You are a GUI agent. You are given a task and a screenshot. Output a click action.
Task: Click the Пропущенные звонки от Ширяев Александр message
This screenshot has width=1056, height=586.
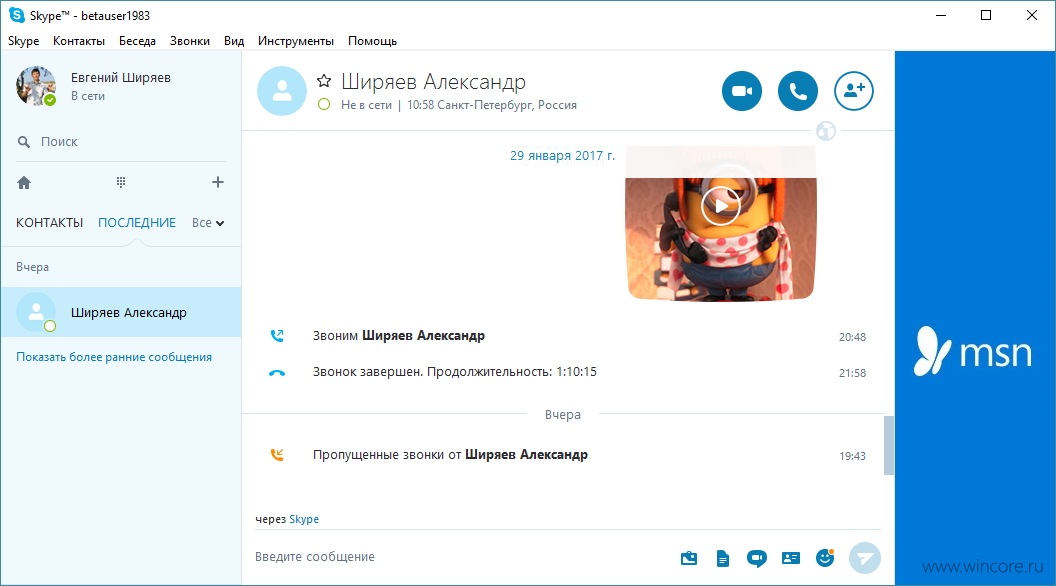click(451, 455)
